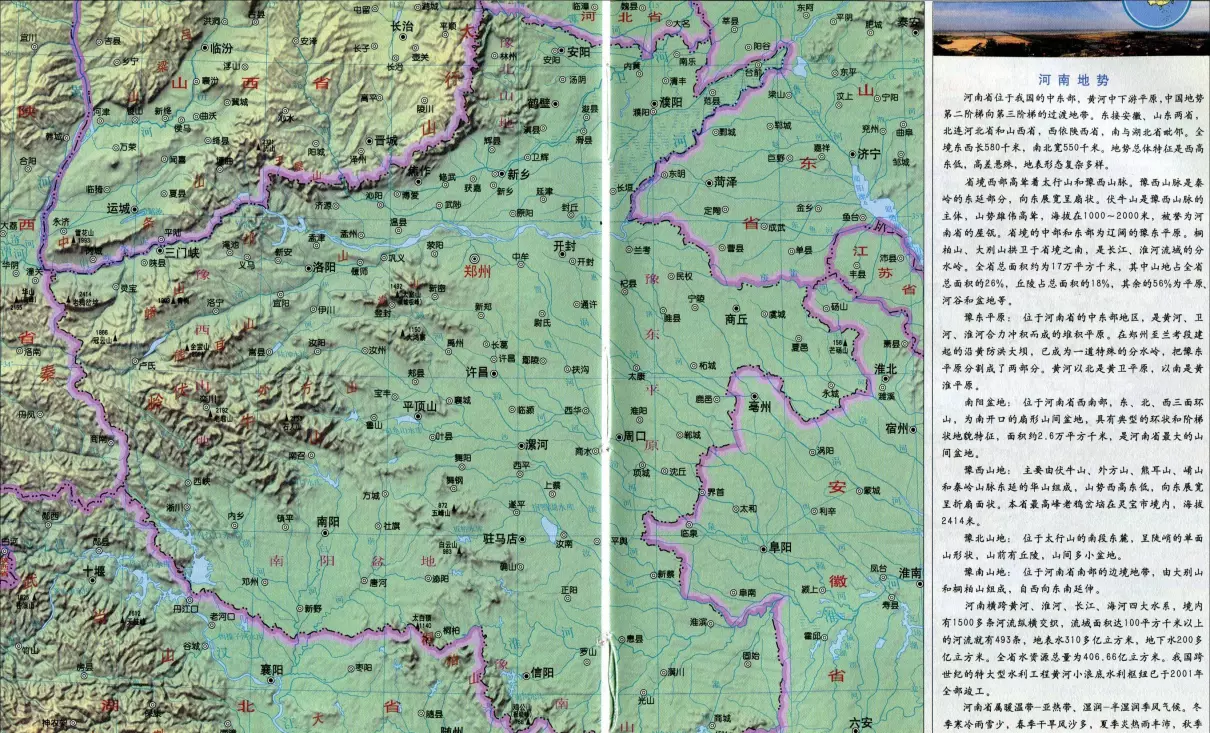Click the Shangqiu (商丘) city marker

pyautogui.click(x=737, y=307)
